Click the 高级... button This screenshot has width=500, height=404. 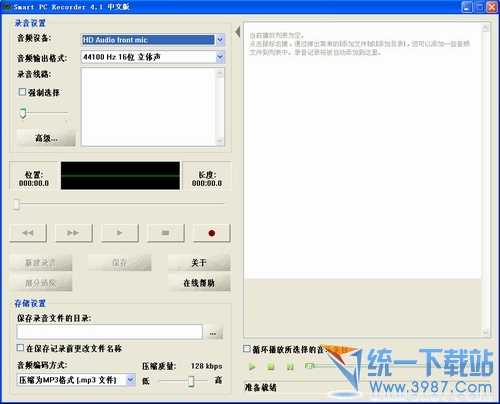(x=46, y=138)
